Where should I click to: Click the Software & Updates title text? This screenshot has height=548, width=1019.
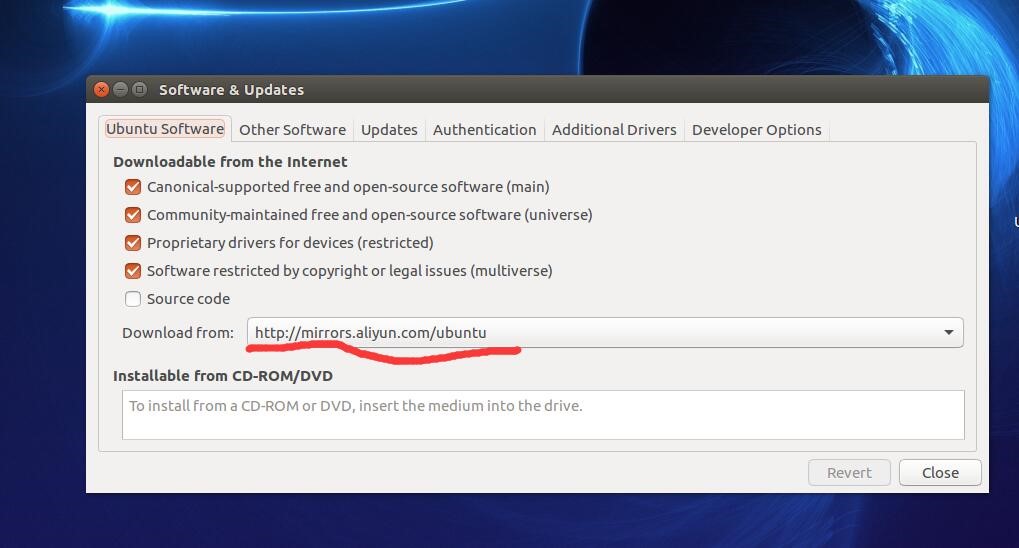pos(231,90)
